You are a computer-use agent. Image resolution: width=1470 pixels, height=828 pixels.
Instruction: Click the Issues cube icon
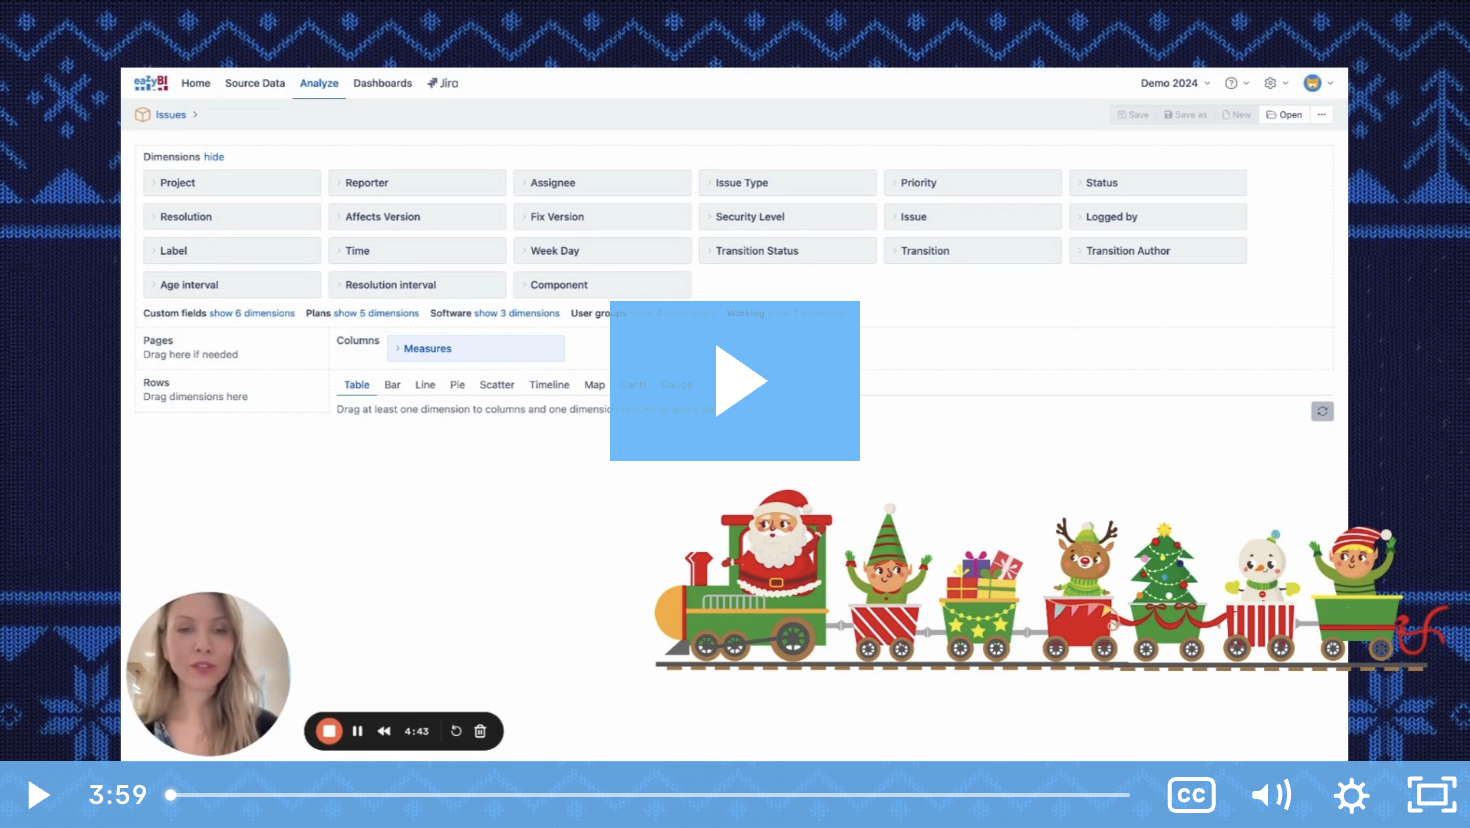[x=143, y=115]
